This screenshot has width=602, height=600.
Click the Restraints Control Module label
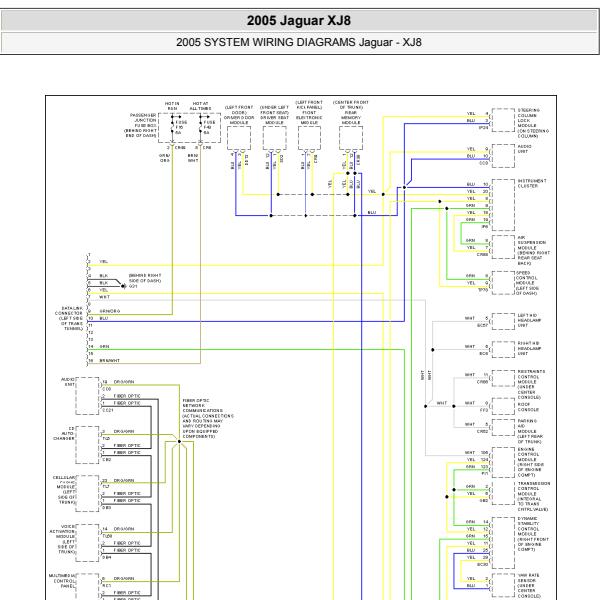click(531, 384)
